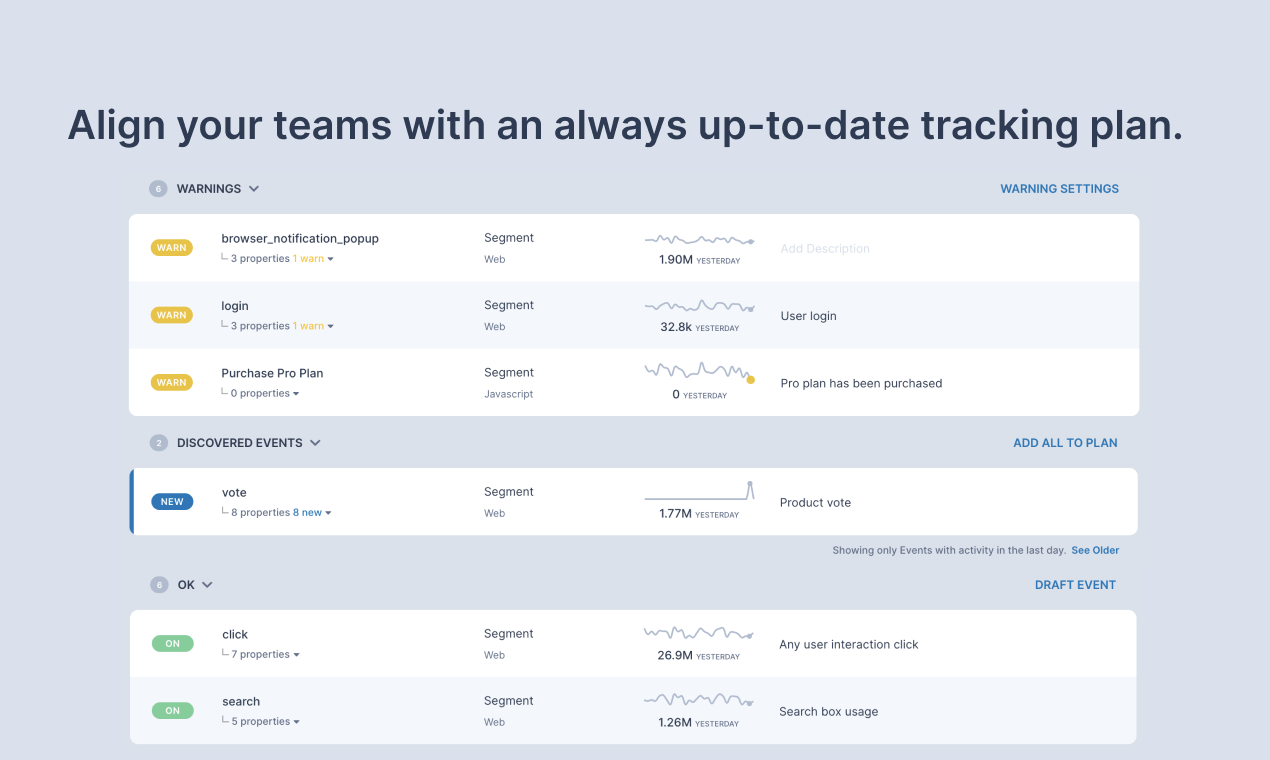
Task: Click the discovered events count badge
Action: (x=158, y=442)
